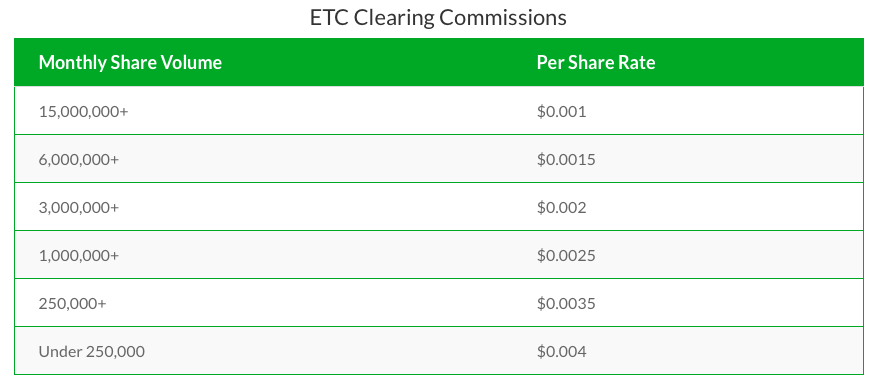Click the 250,000+ volume cell

click(x=72, y=303)
